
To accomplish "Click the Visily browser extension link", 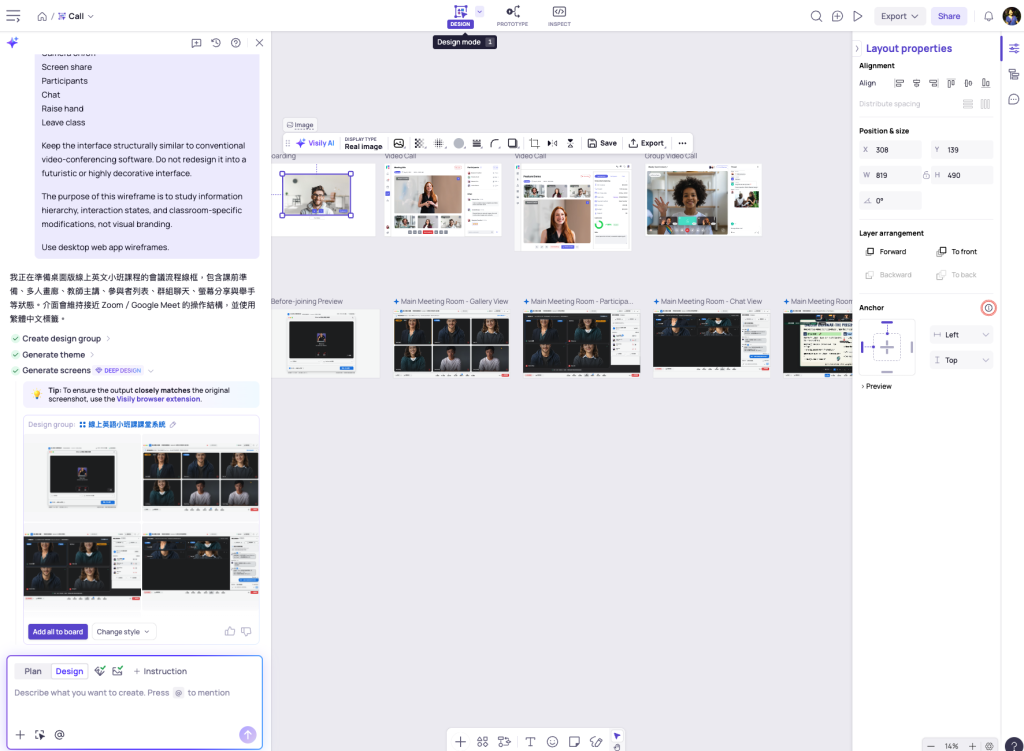I will 159,399.
